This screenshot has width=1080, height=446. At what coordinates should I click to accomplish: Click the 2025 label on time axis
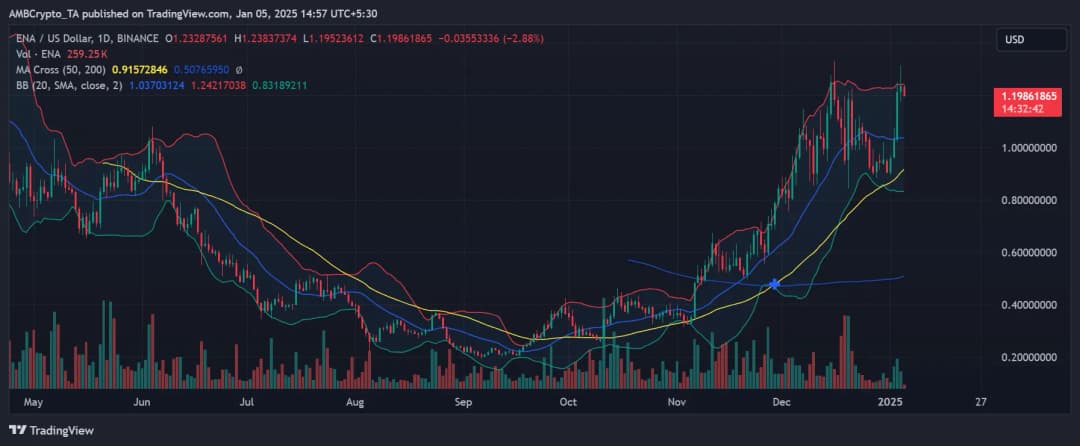click(x=890, y=402)
